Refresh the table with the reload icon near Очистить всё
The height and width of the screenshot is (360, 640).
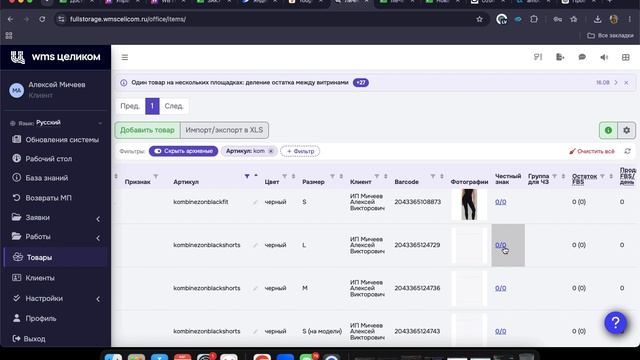pyautogui.click(x=627, y=151)
